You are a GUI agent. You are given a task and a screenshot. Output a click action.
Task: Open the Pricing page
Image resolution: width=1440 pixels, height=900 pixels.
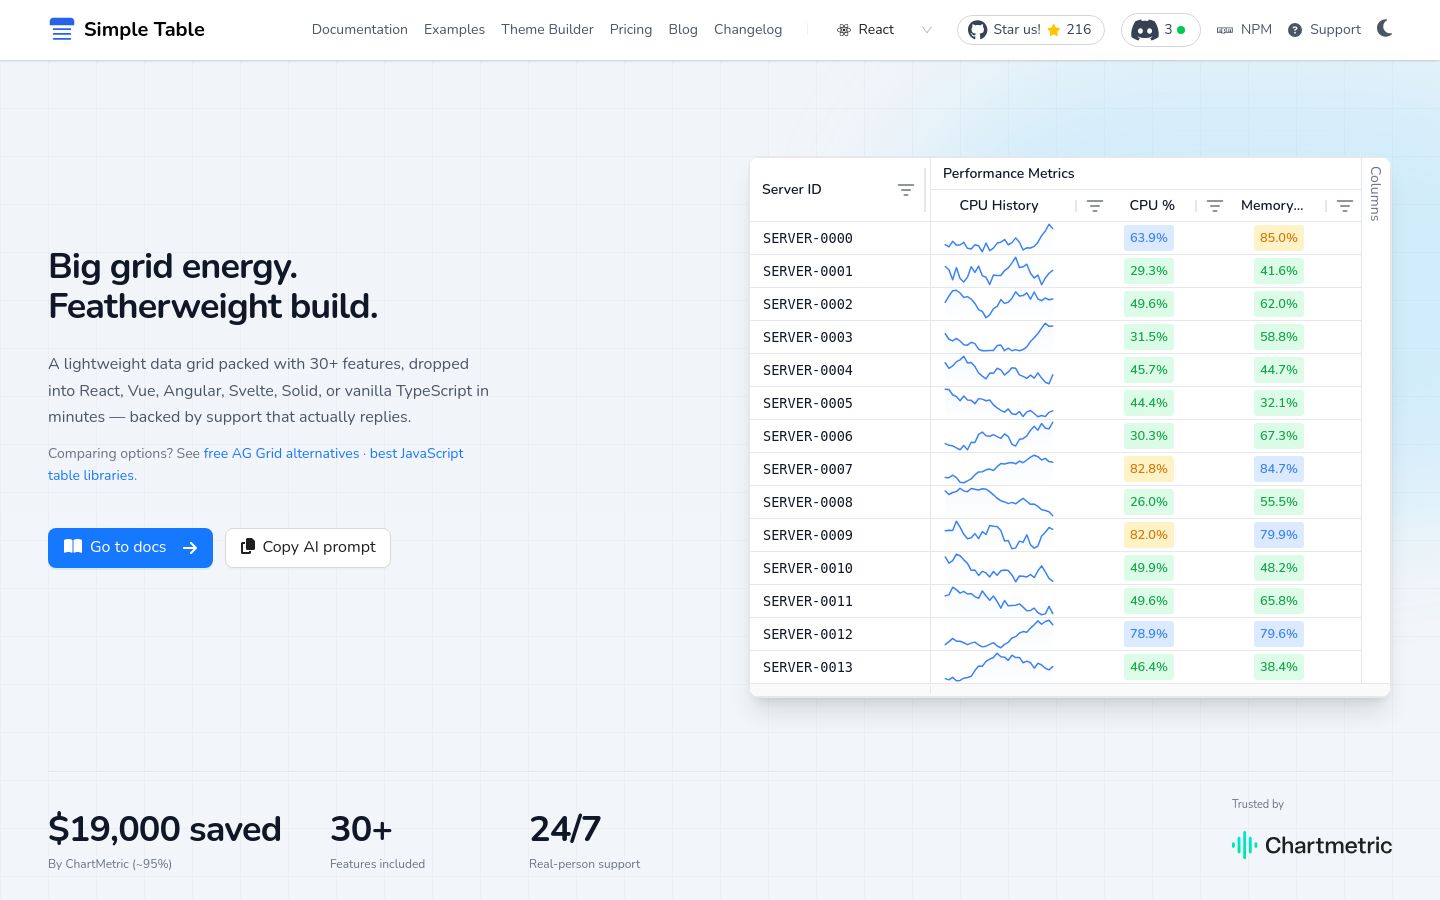tap(631, 30)
